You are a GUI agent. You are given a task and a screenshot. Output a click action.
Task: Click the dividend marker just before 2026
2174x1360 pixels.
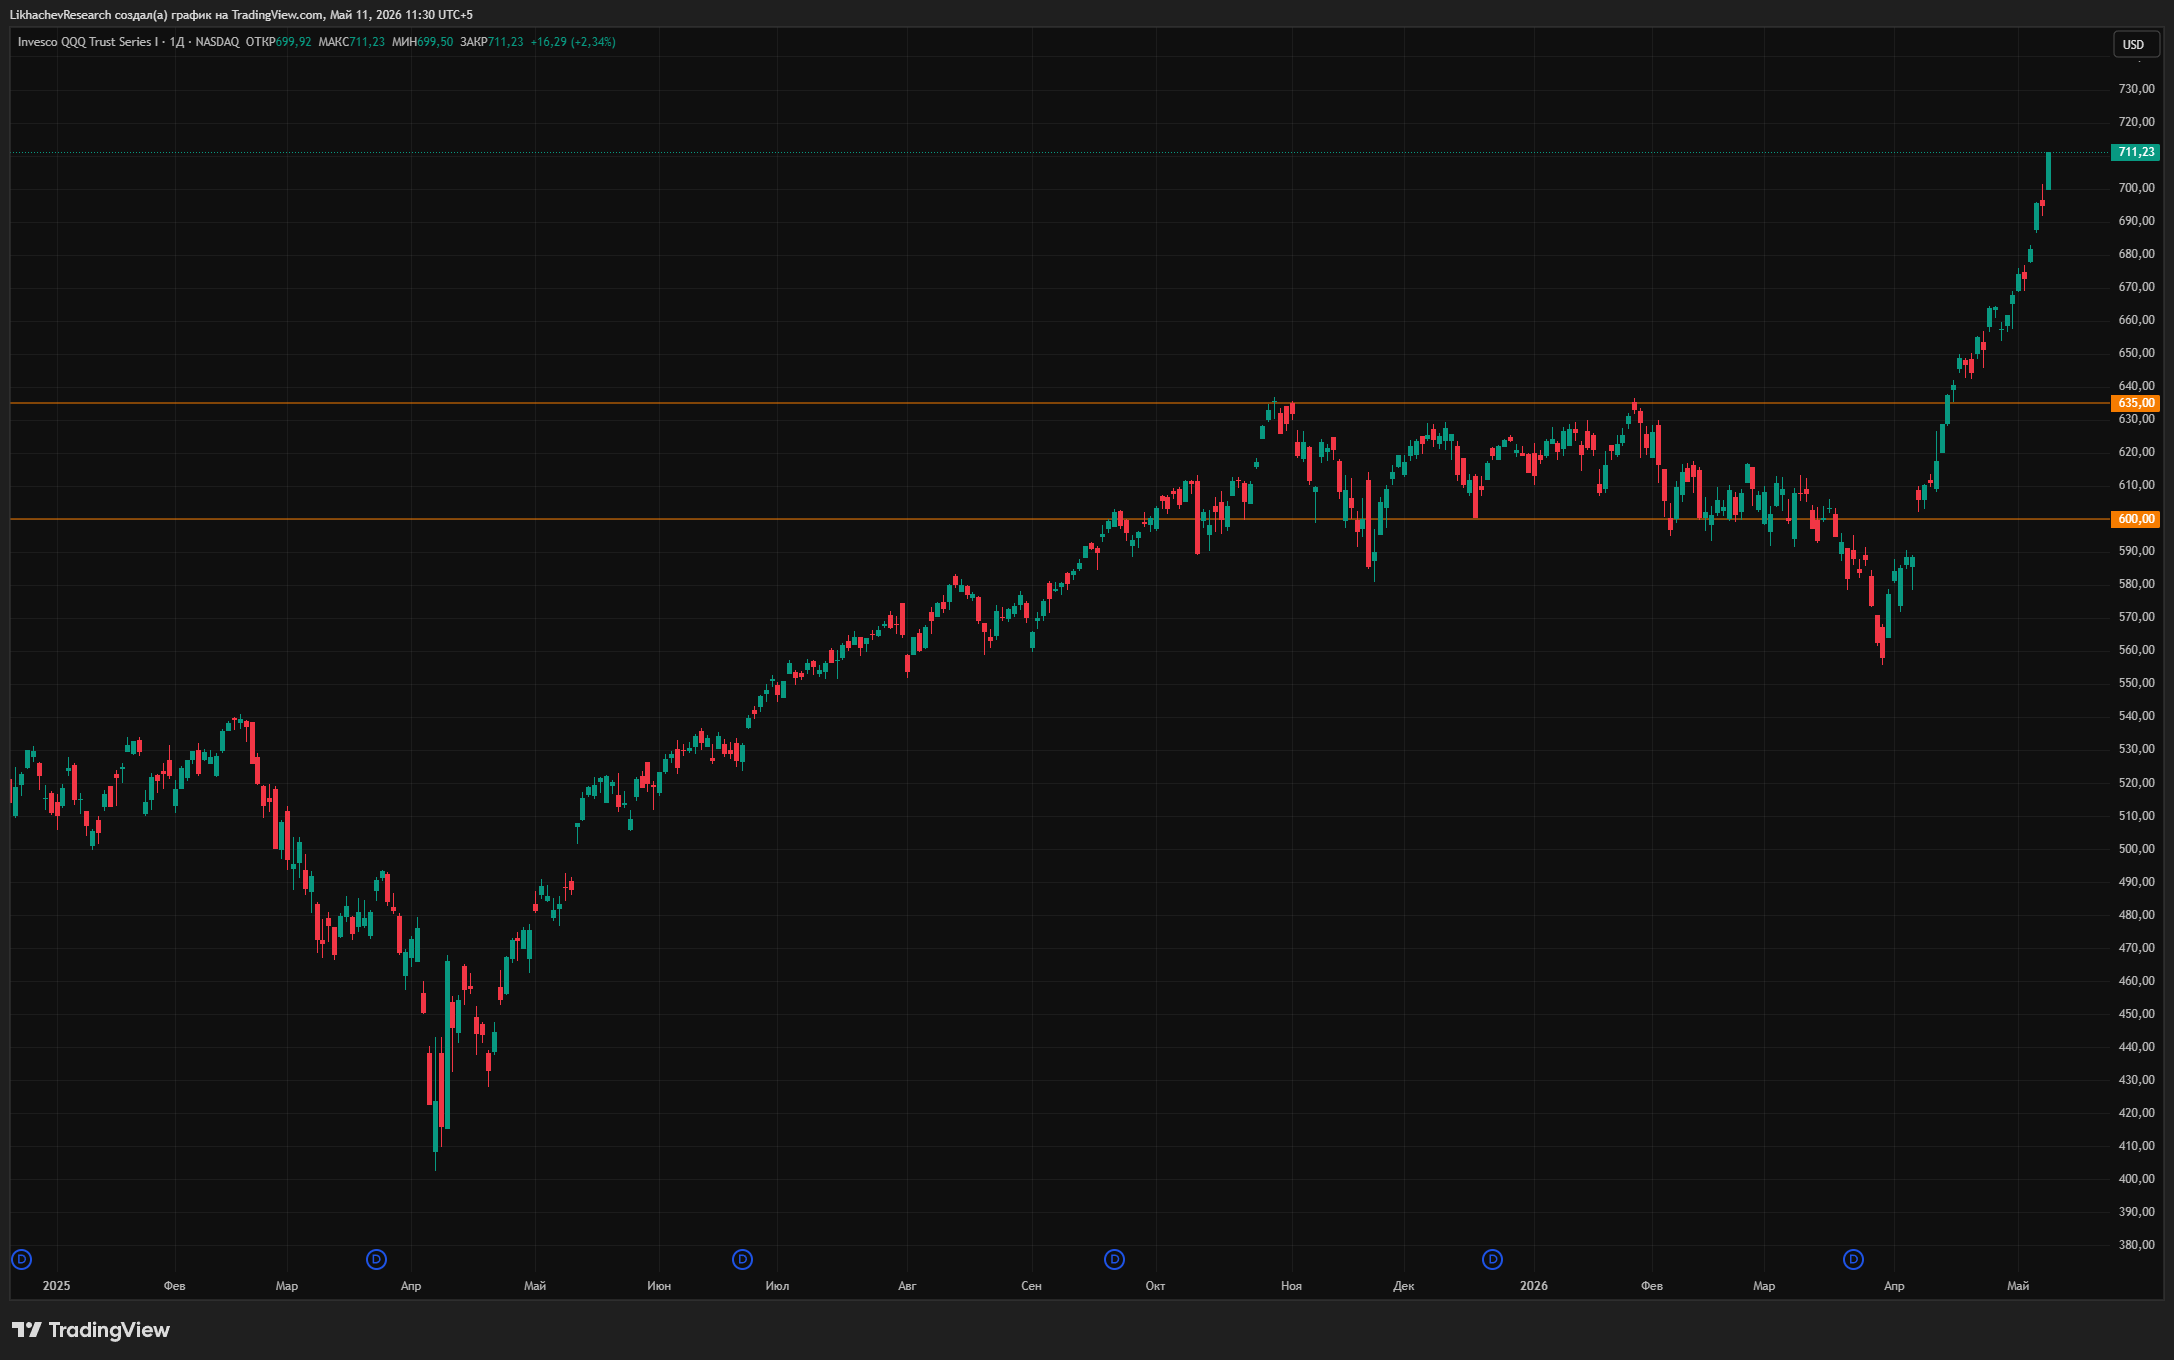(1492, 1259)
